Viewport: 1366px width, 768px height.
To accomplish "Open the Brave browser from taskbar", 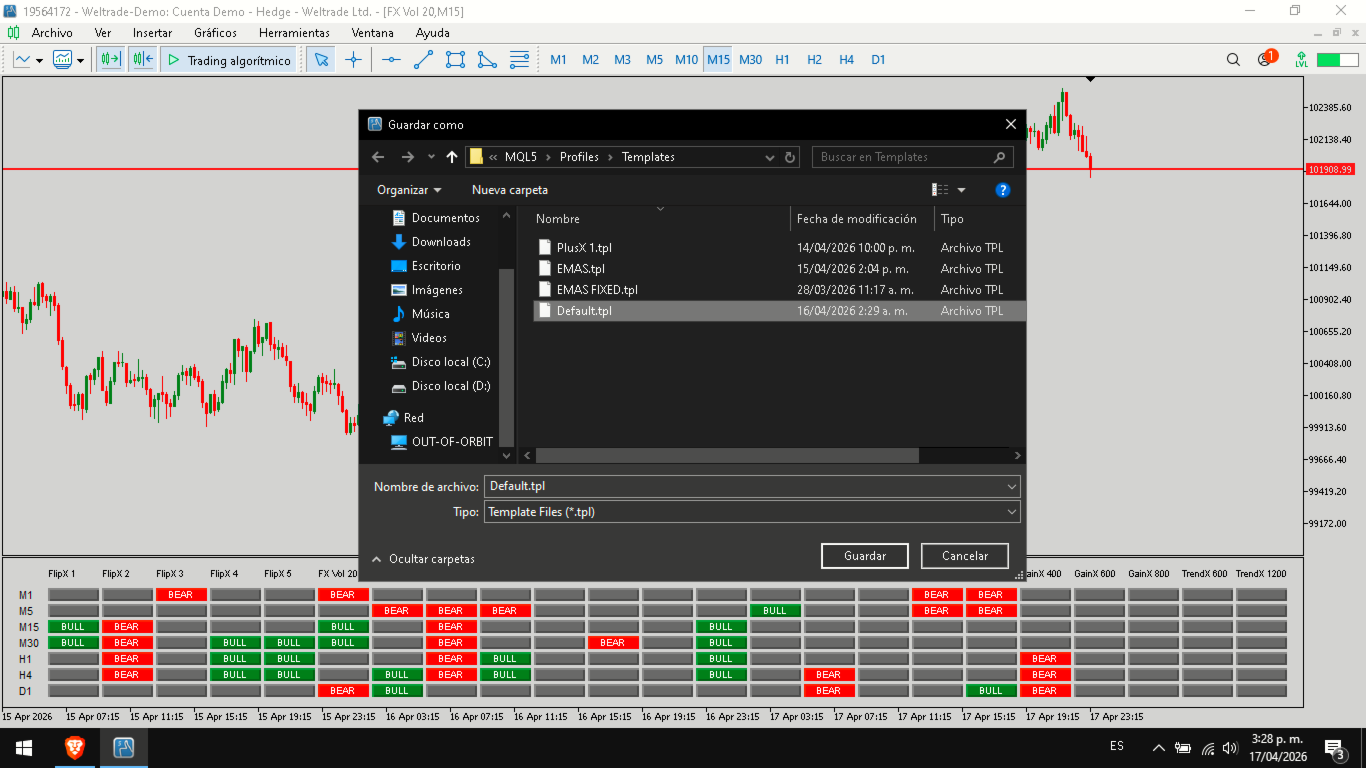I will pos(74,747).
